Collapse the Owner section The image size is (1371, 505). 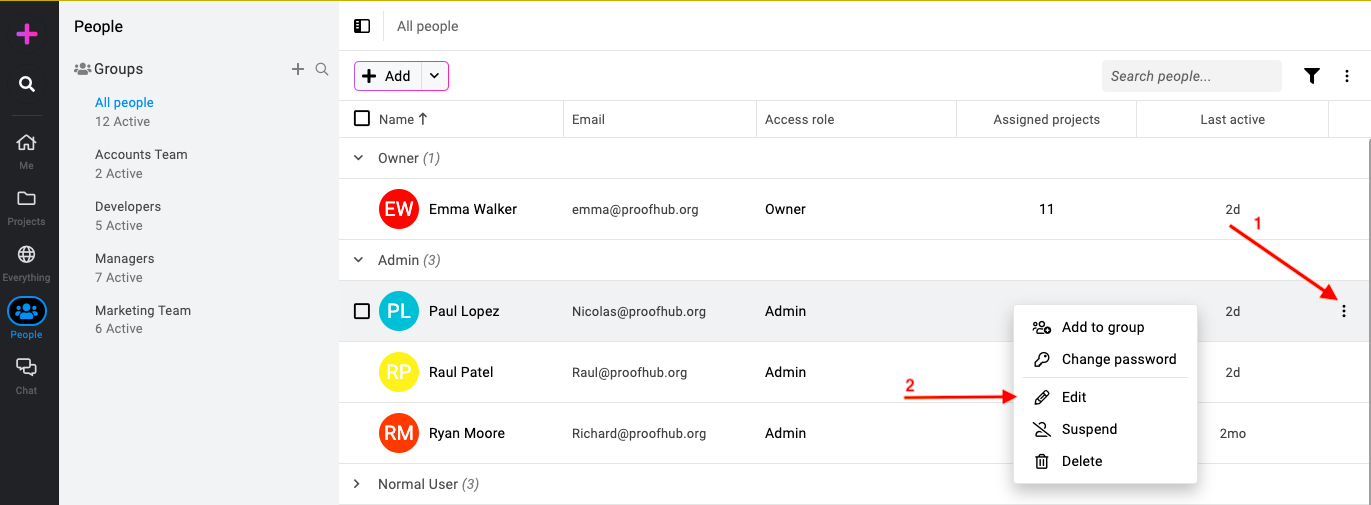(x=359, y=158)
